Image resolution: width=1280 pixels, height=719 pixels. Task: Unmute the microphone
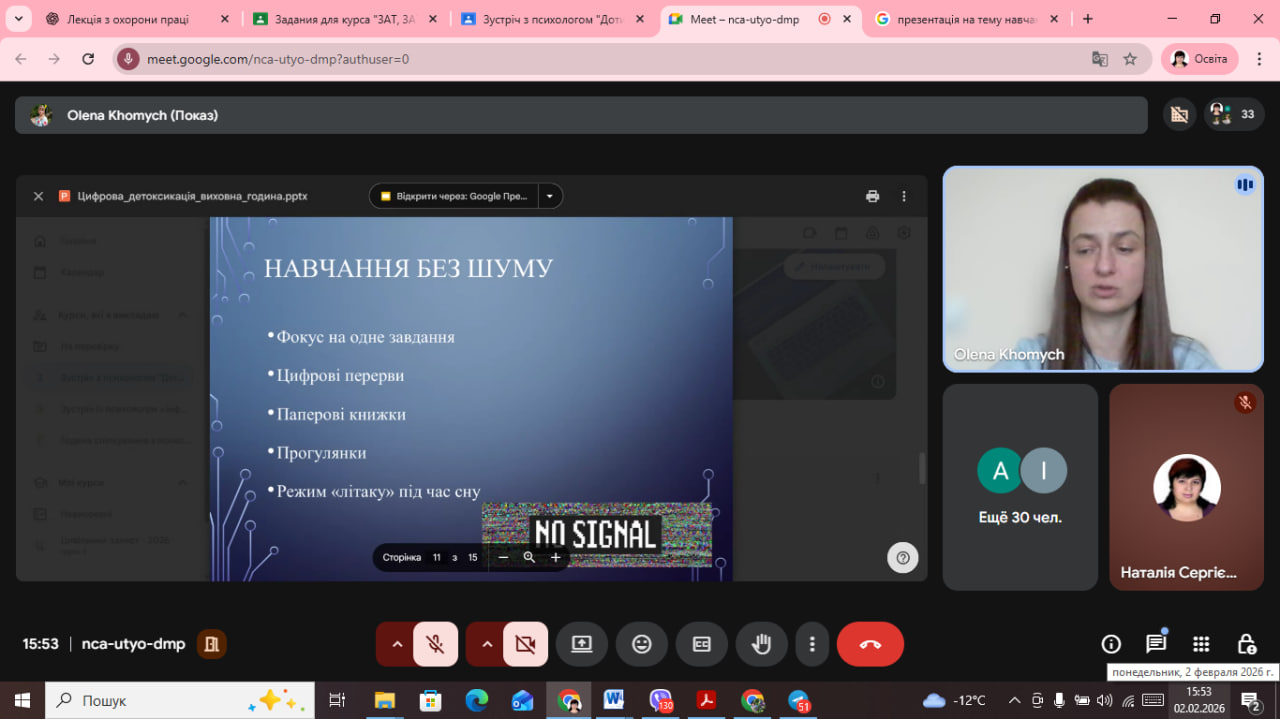[435, 644]
